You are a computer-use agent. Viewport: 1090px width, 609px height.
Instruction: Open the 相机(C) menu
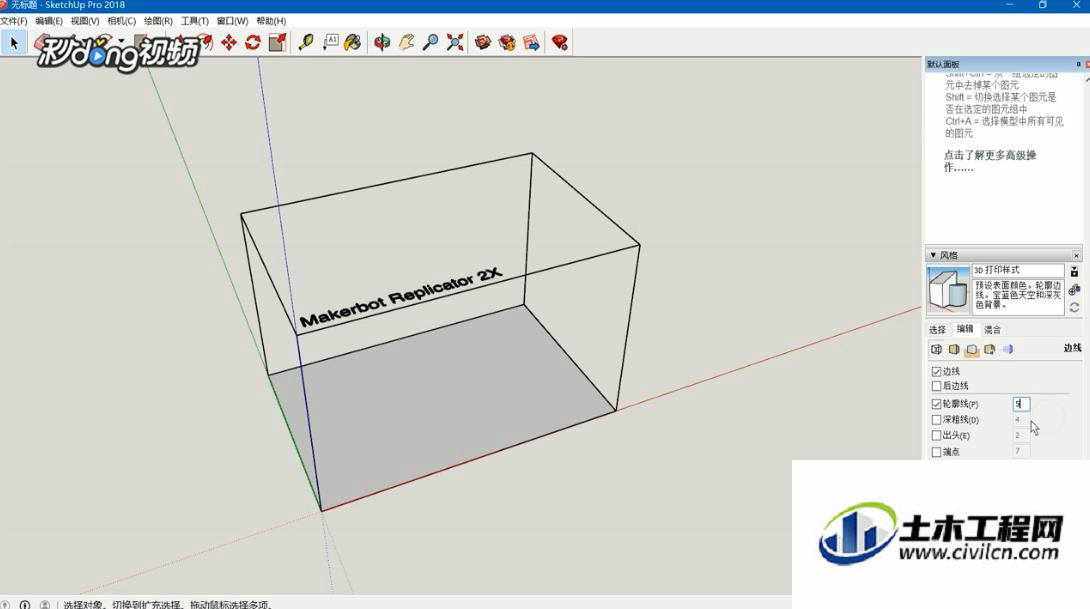point(122,21)
